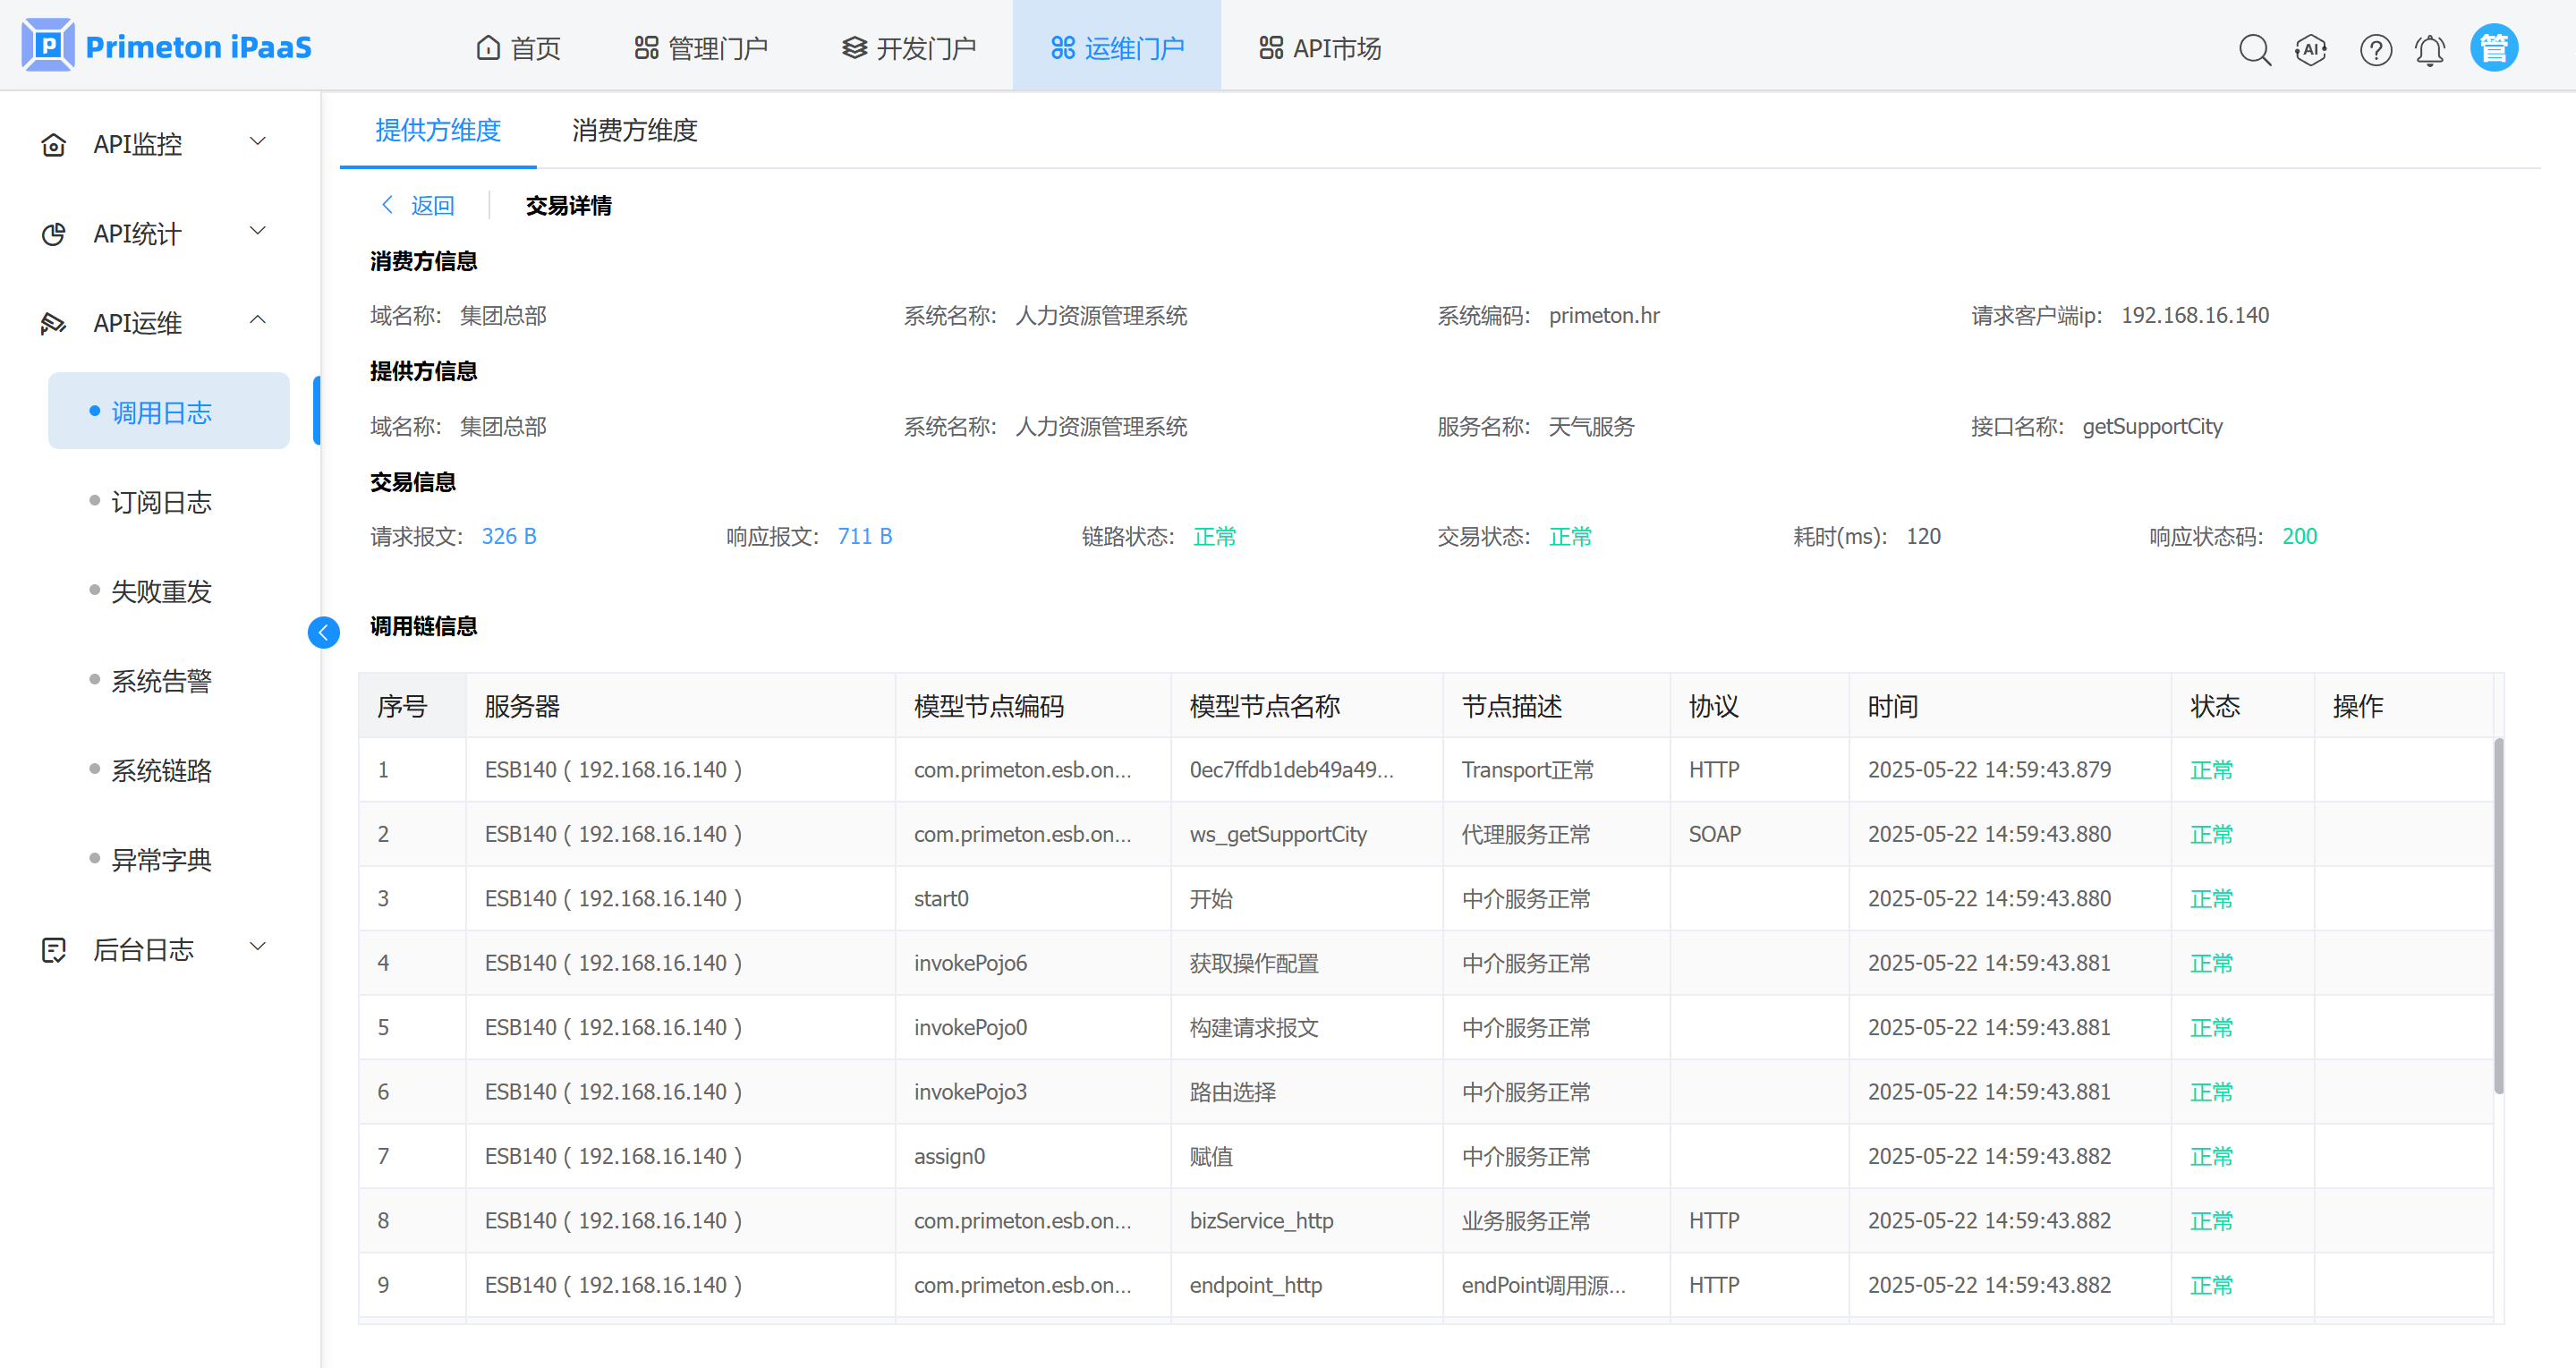
Task: Expand the 后台日志 menu chevron
Action: pyautogui.click(x=258, y=947)
